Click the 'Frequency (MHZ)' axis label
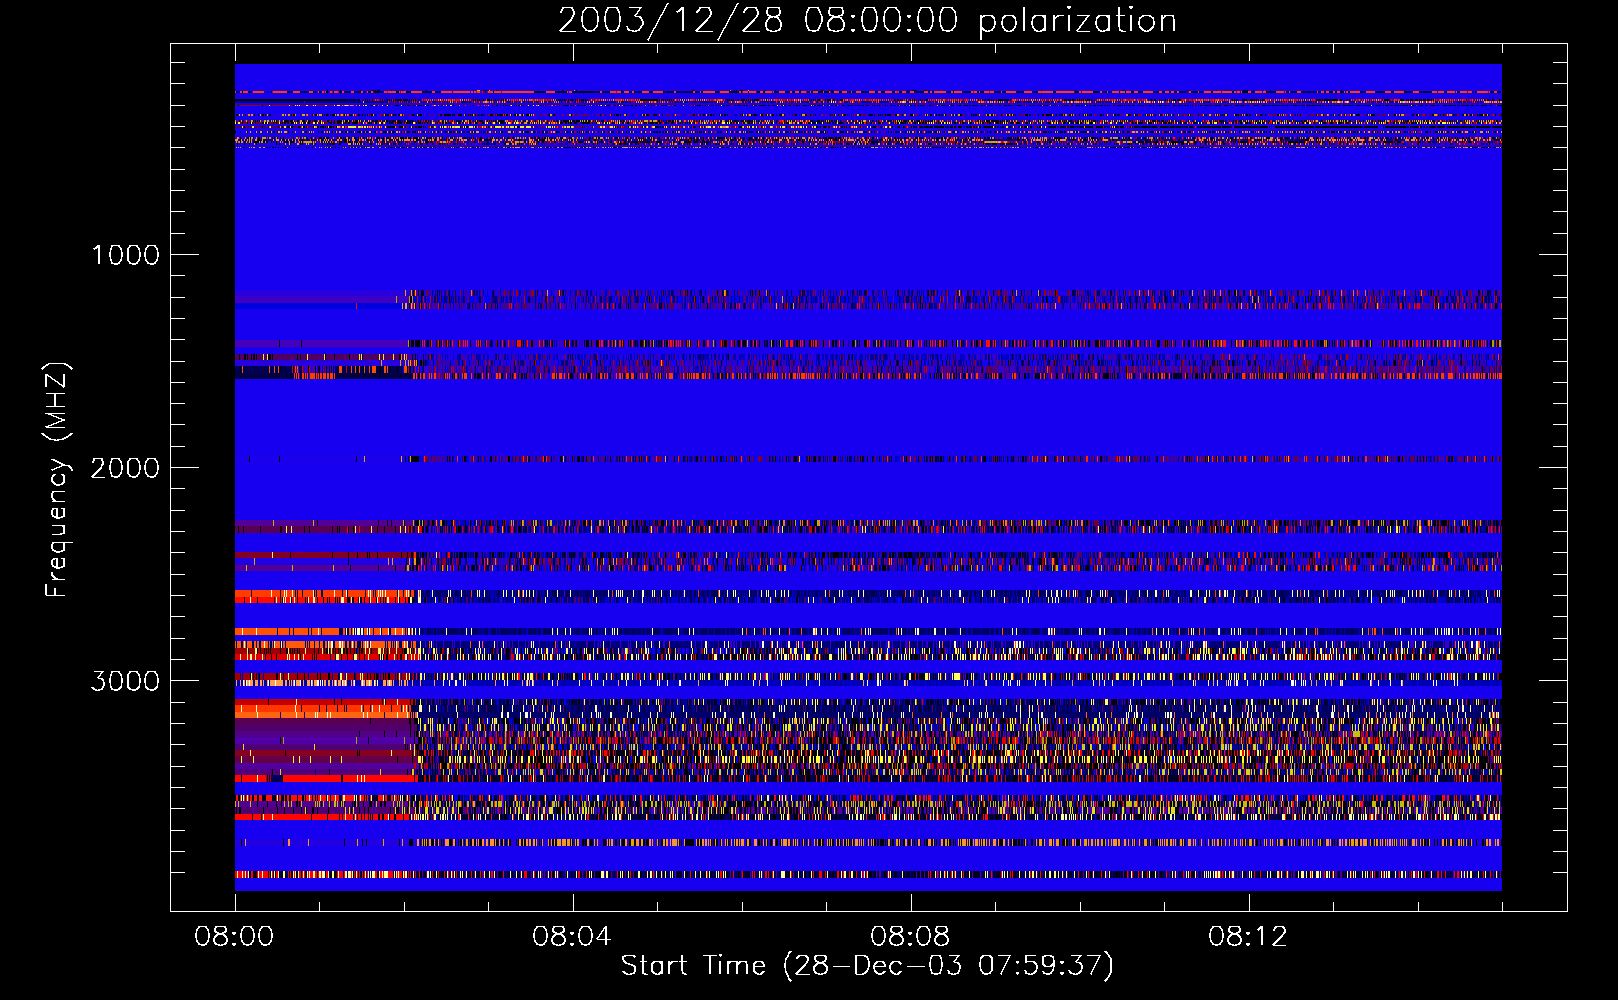The width and height of the screenshot is (1618, 1000). (57, 480)
